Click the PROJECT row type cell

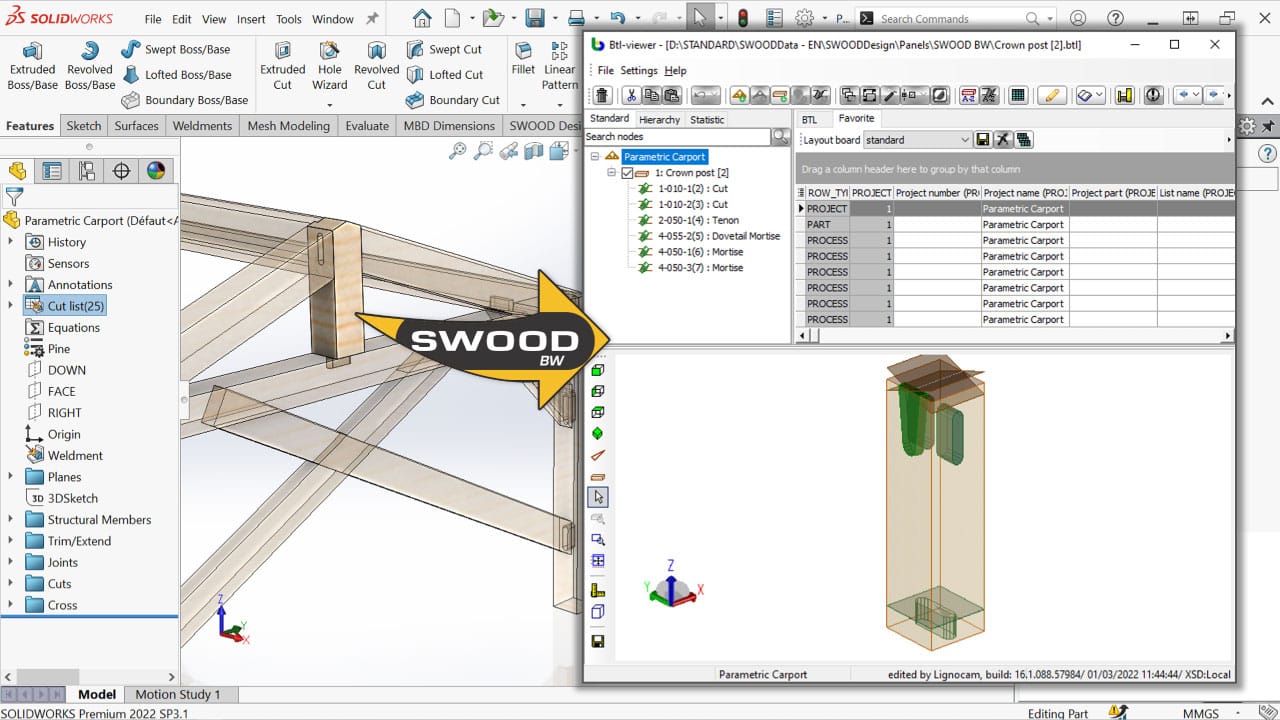click(827, 209)
